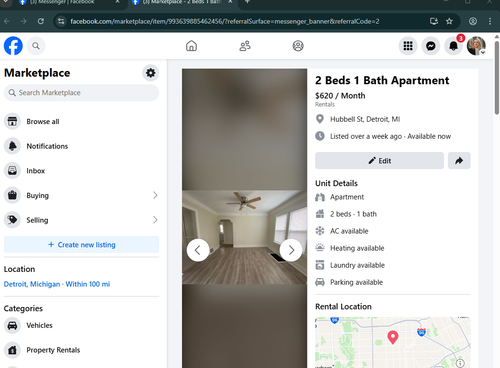
Task: Click the page vertical scrollbar
Action: (x=497, y=79)
